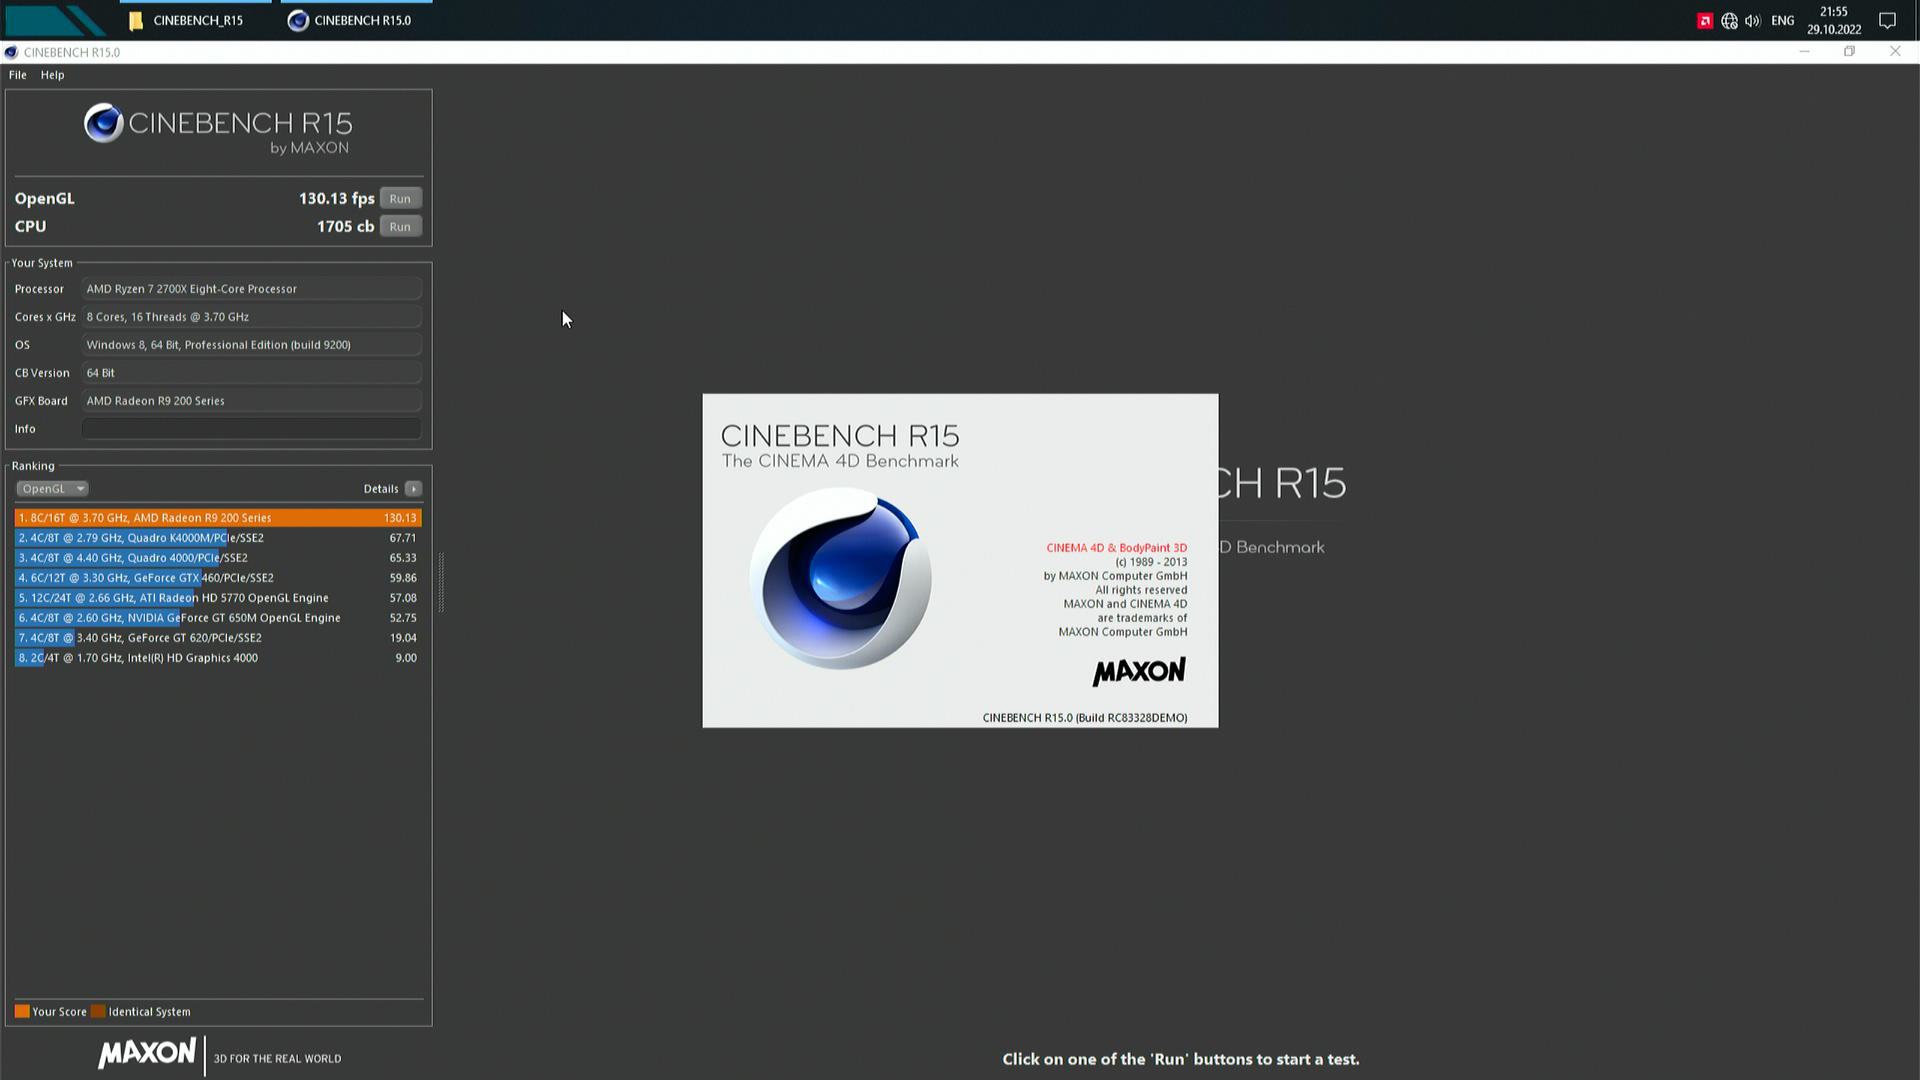Open the notification center icon
This screenshot has height=1080, width=1920.
click(x=1887, y=21)
